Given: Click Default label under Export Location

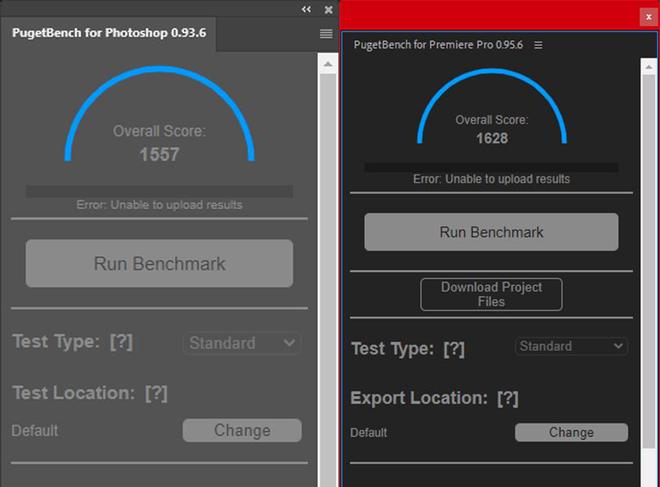Looking at the screenshot, I should point(369,433).
